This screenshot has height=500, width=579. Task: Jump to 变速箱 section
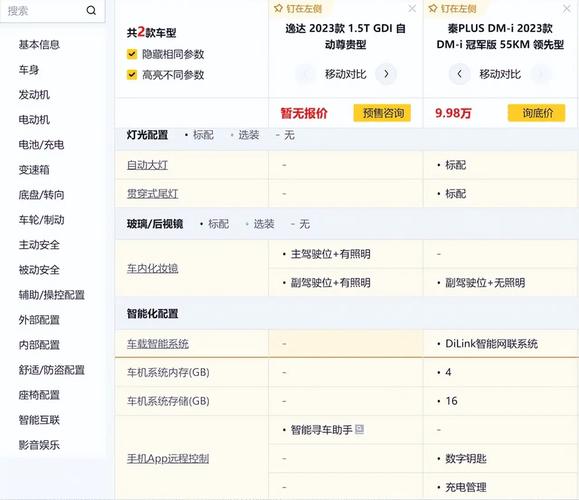[x=34, y=170]
